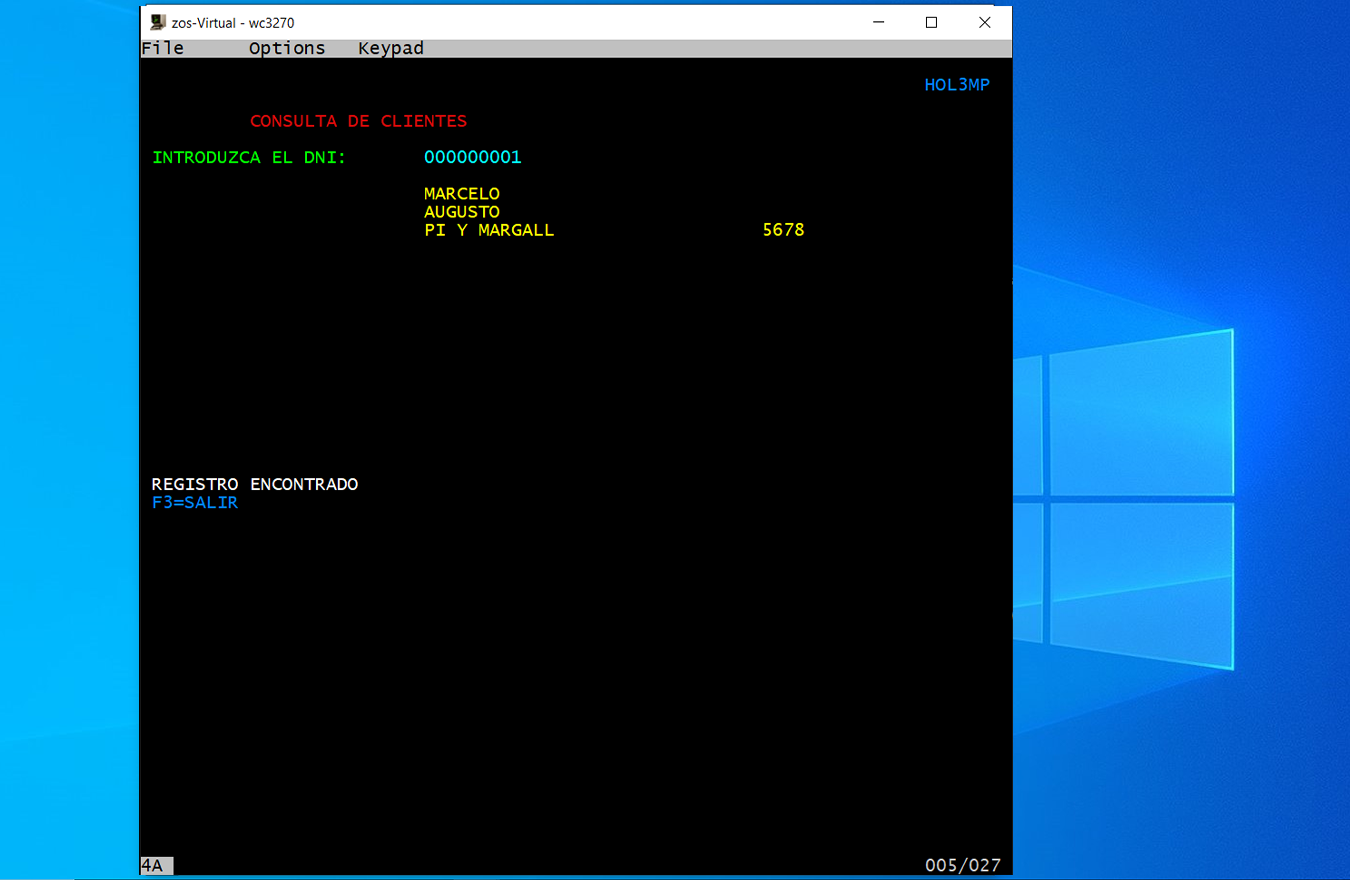1350x880 pixels.
Task: Maximize the wc3270 terminal window
Action: [x=931, y=23]
